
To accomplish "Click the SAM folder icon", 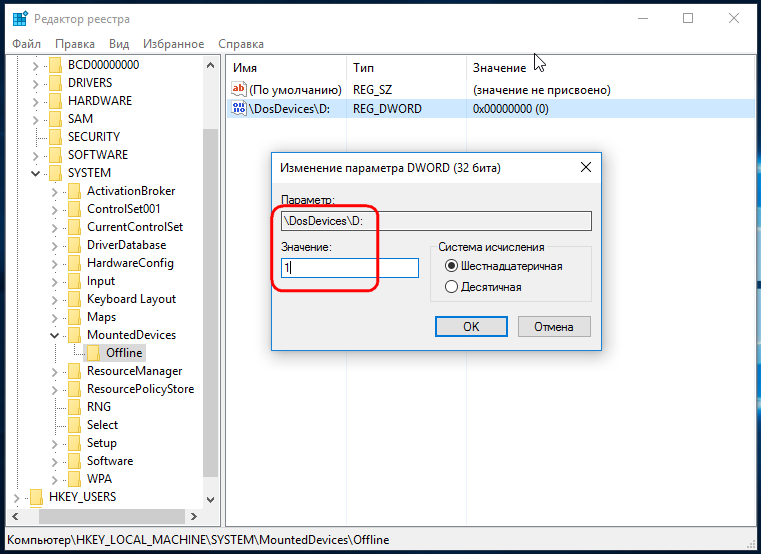I will (x=56, y=119).
